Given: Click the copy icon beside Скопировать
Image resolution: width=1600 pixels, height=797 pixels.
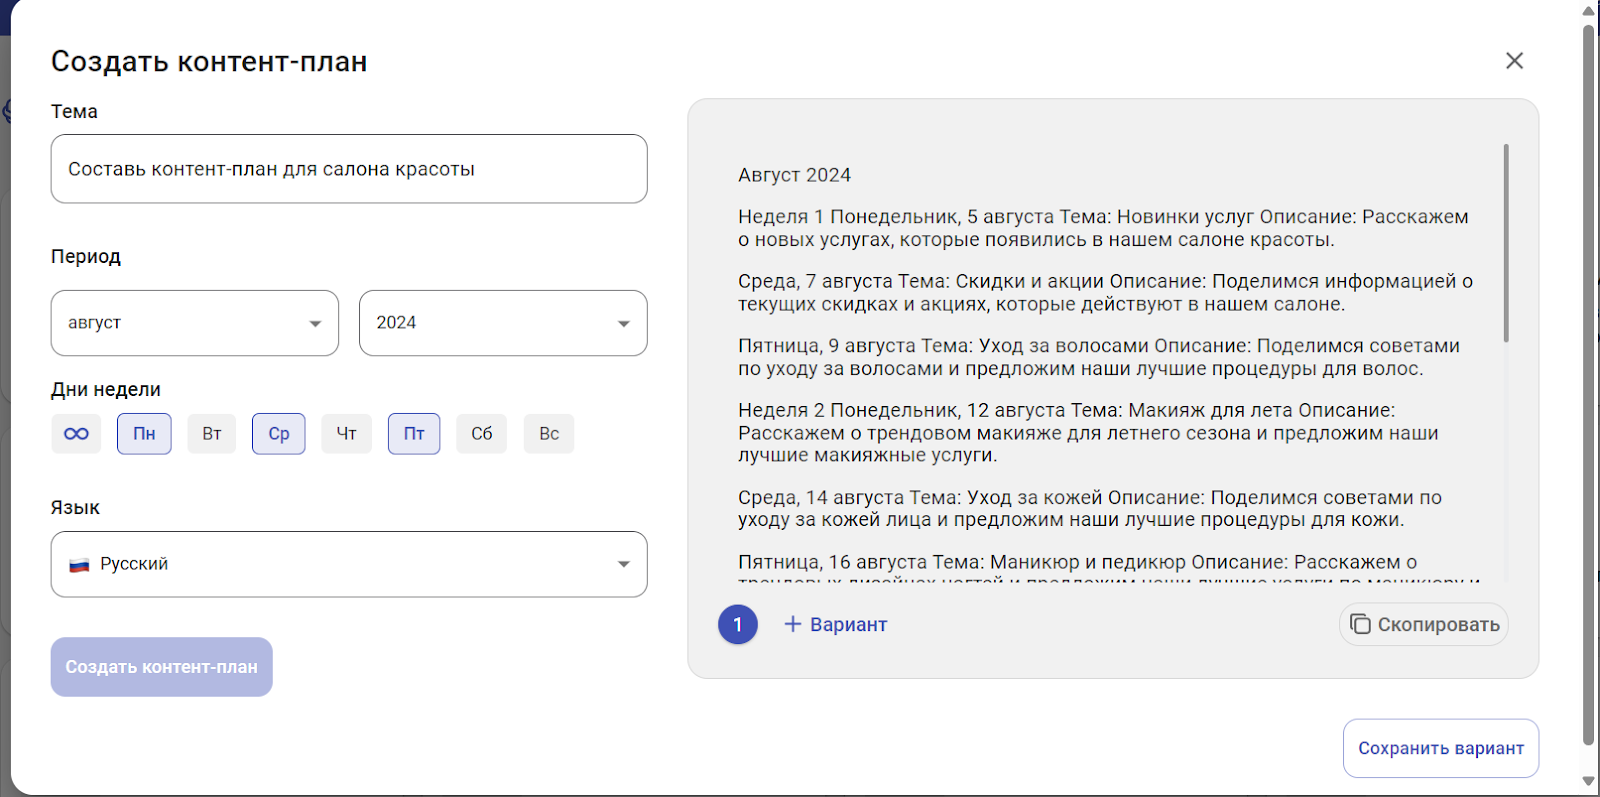Looking at the screenshot, I should pyautogui.click(x=1360, y=624).
